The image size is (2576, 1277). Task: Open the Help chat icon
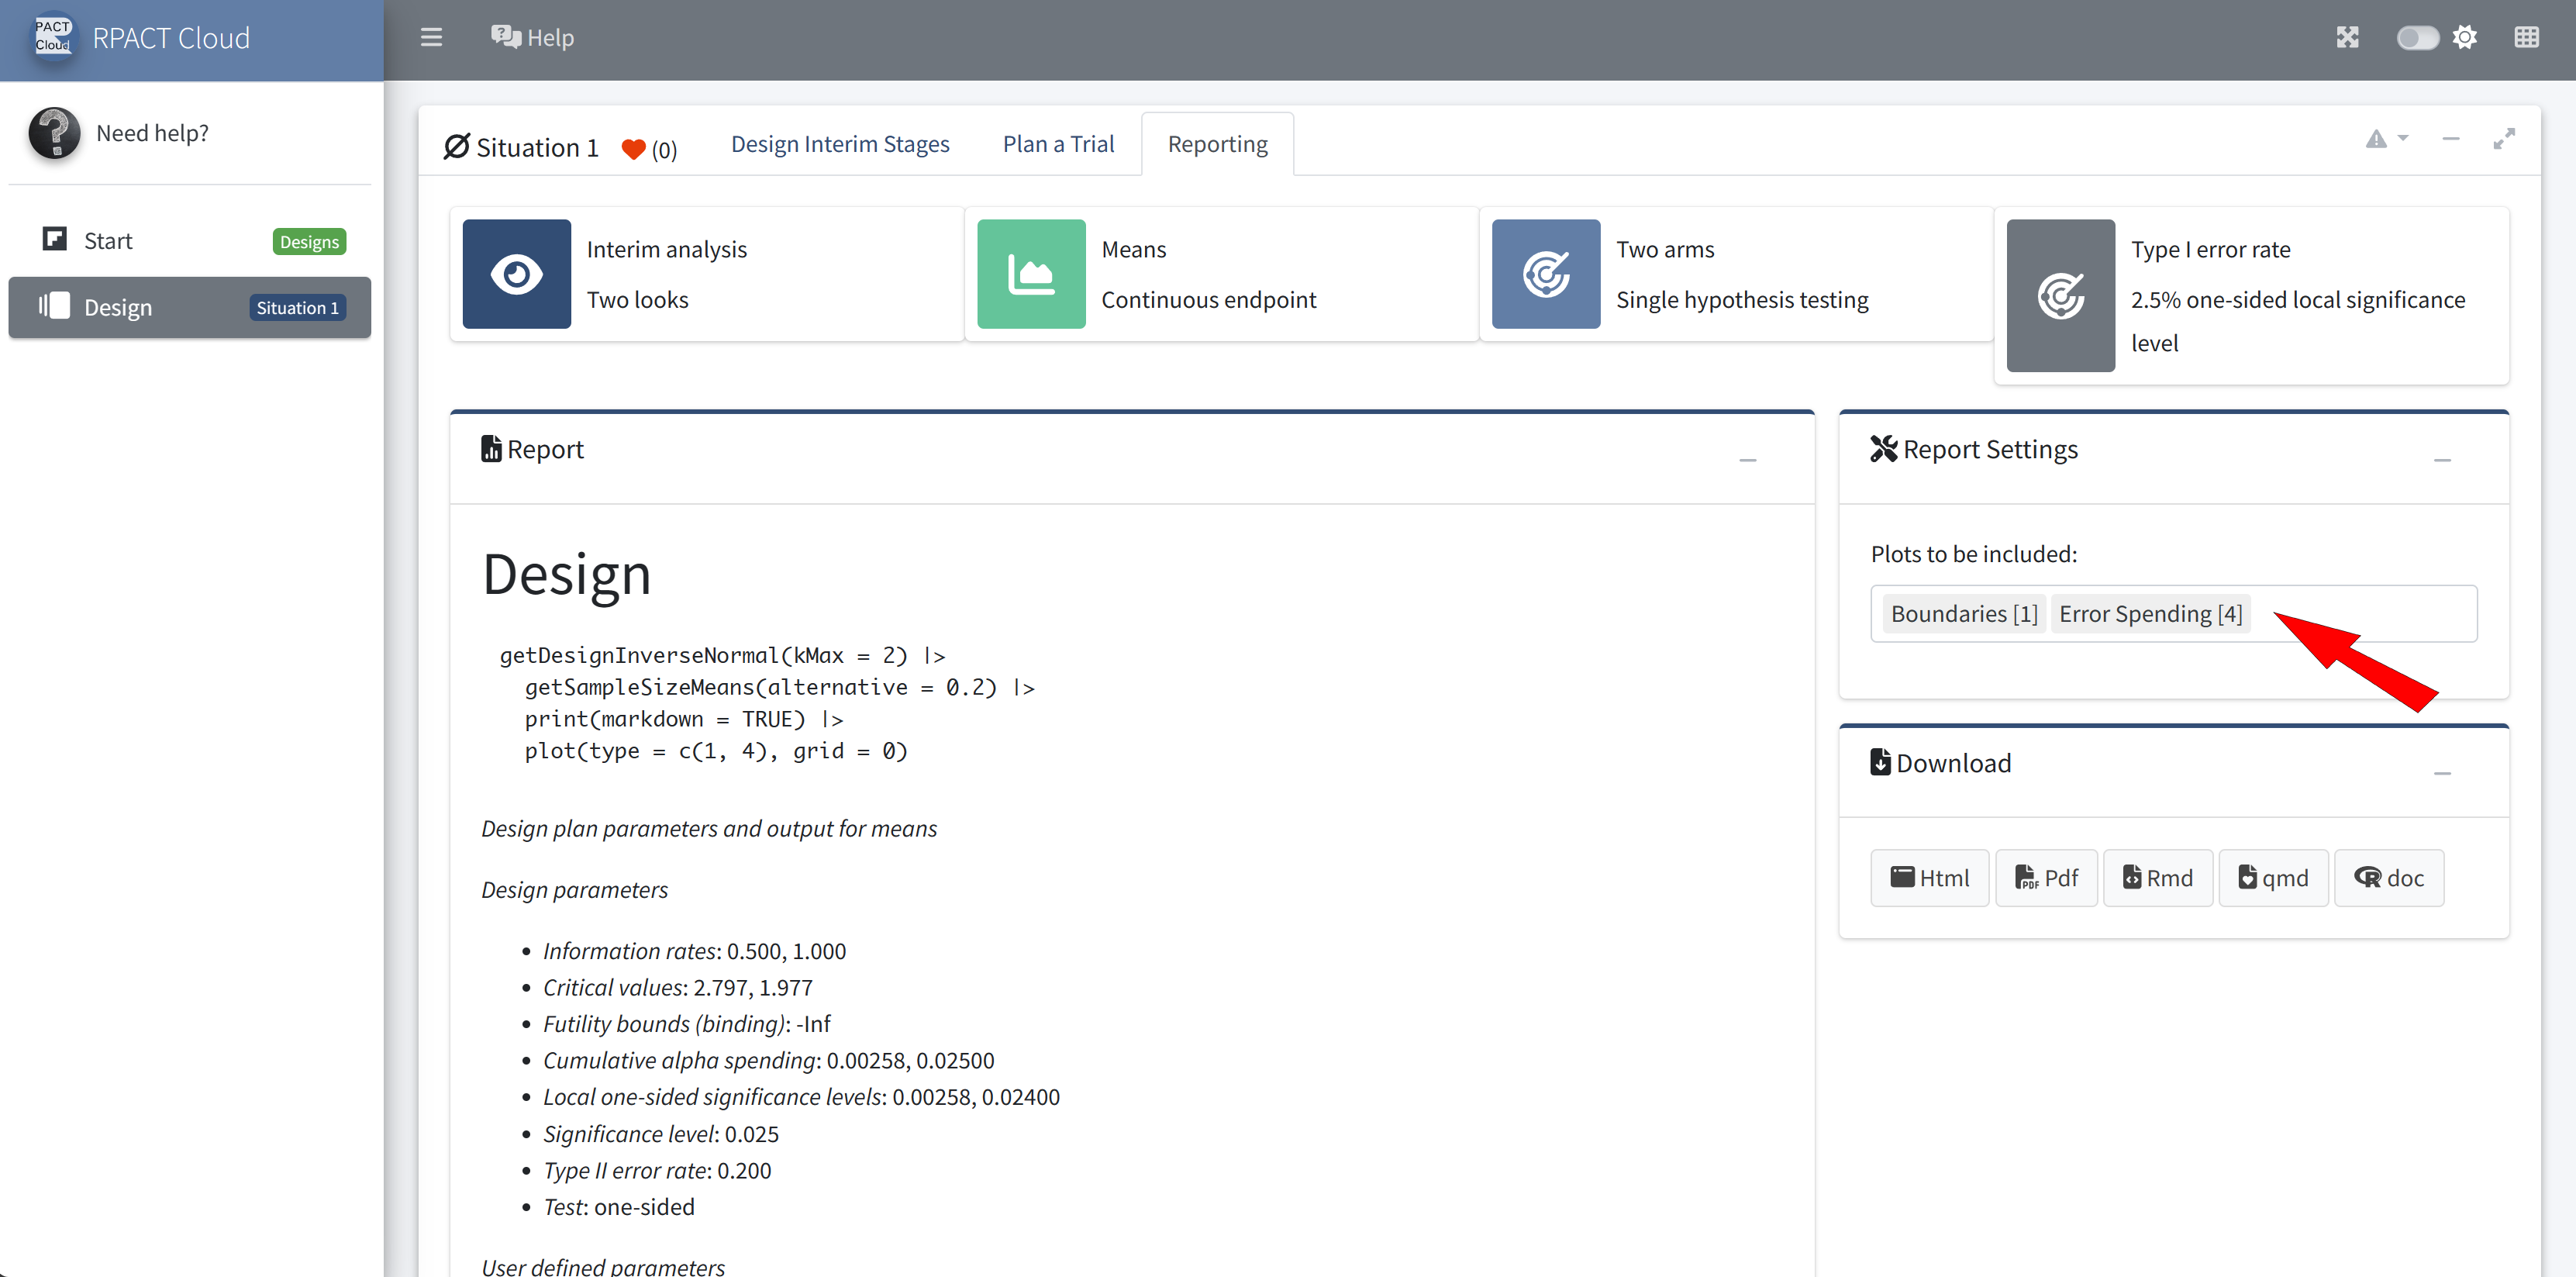point(506,38)
